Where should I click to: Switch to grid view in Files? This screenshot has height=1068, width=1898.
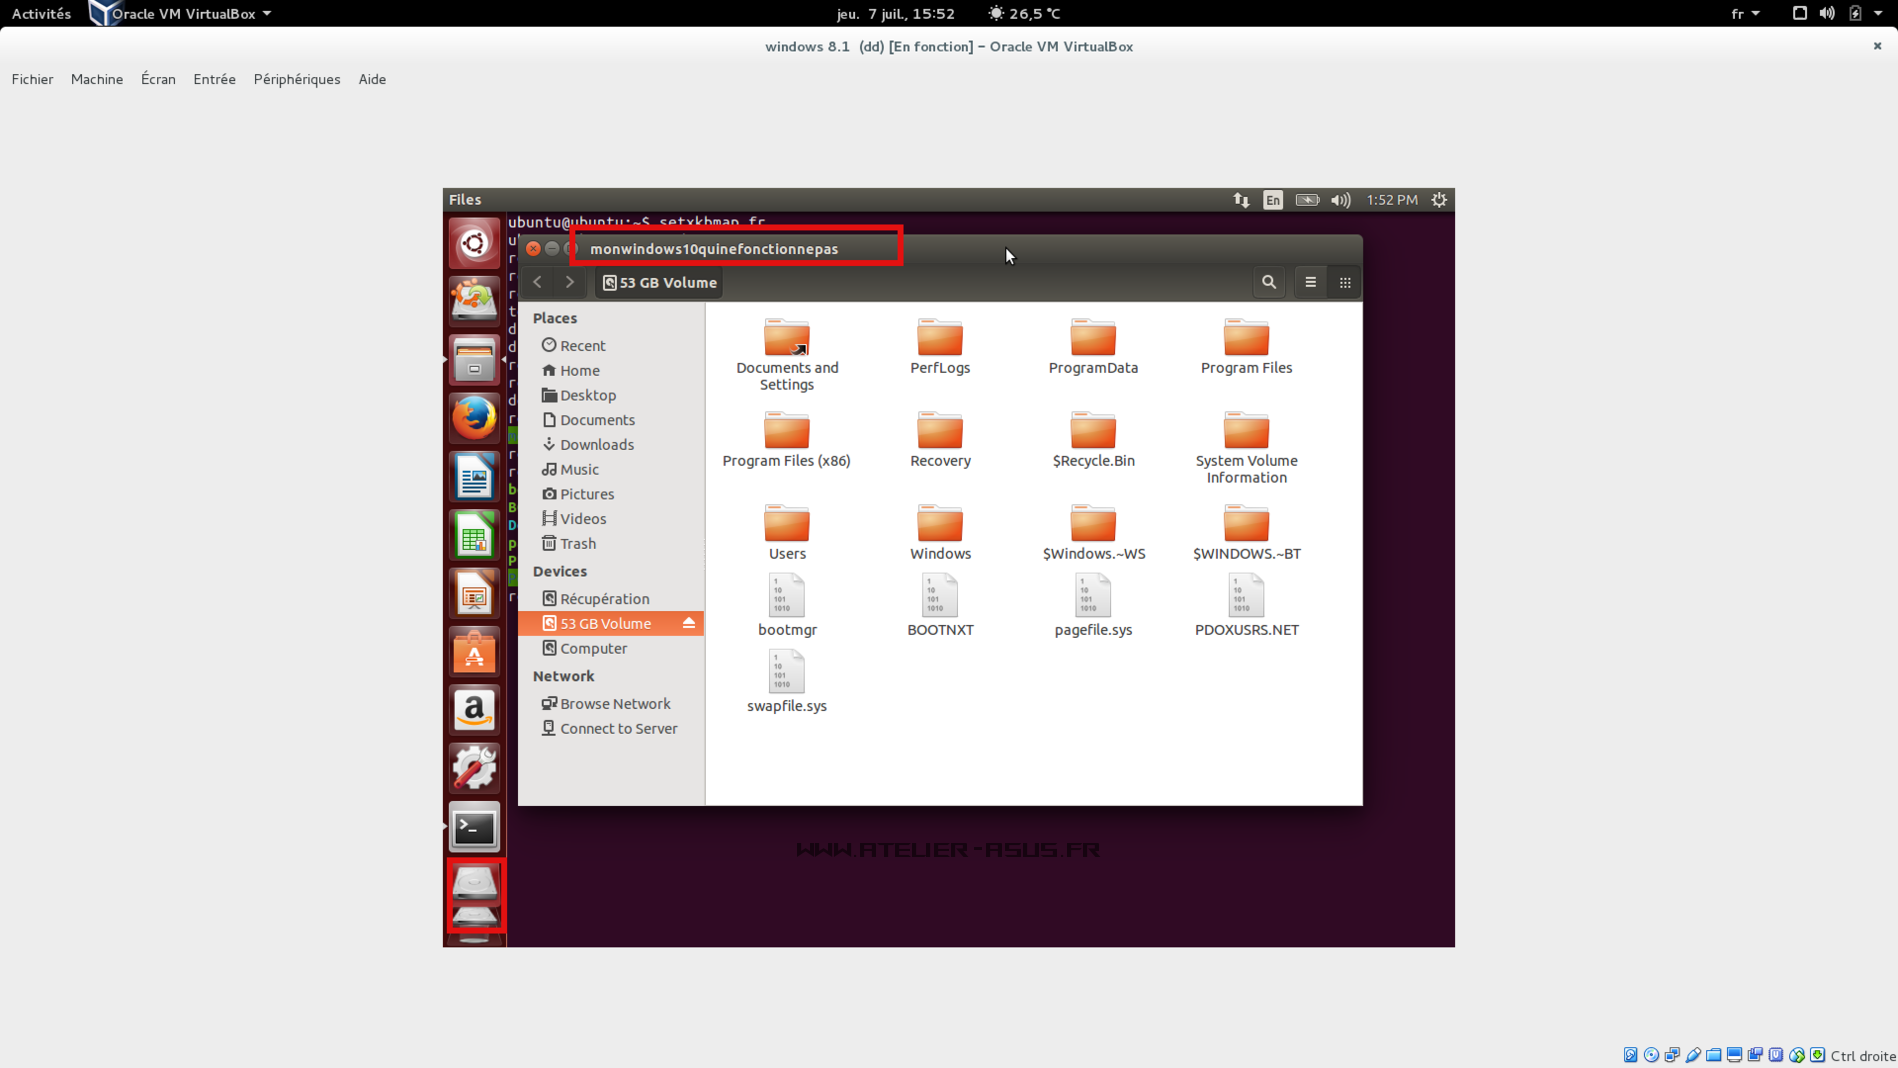coord(1345,282)
